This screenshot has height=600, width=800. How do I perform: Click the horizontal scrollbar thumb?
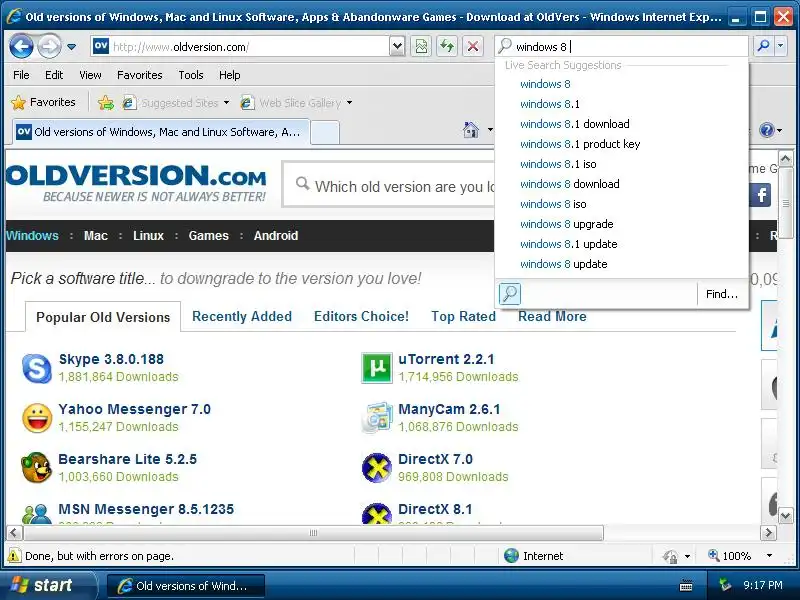pyautogui.click(x=313, y=533)
